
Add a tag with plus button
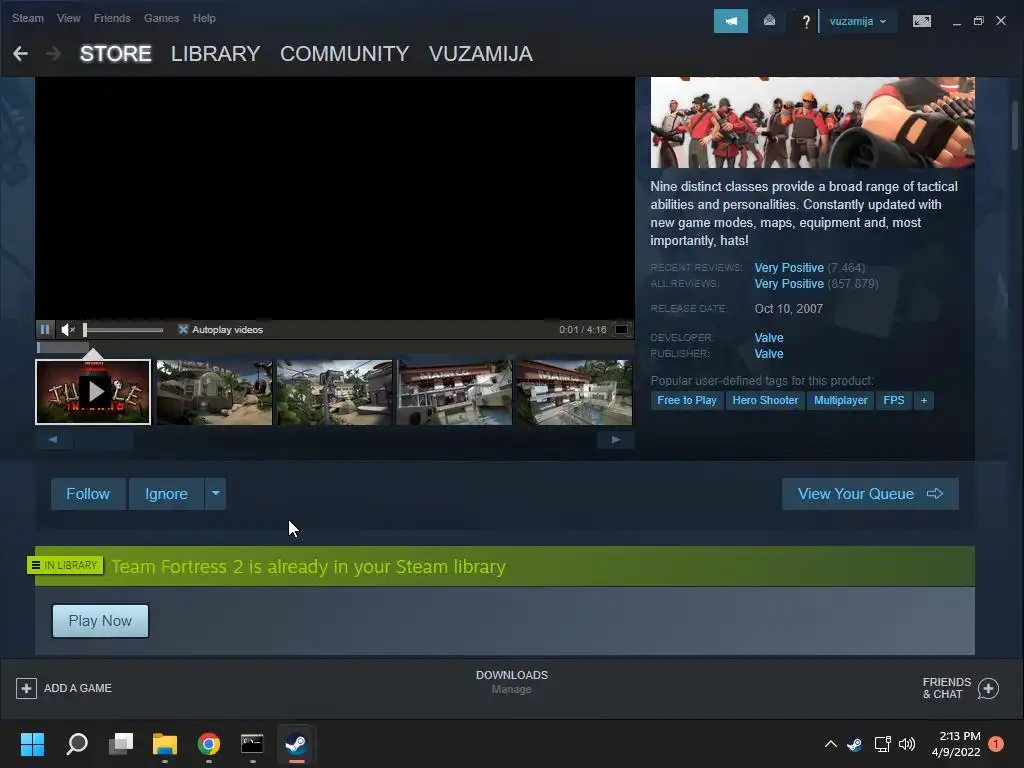[x=923, y=400]
